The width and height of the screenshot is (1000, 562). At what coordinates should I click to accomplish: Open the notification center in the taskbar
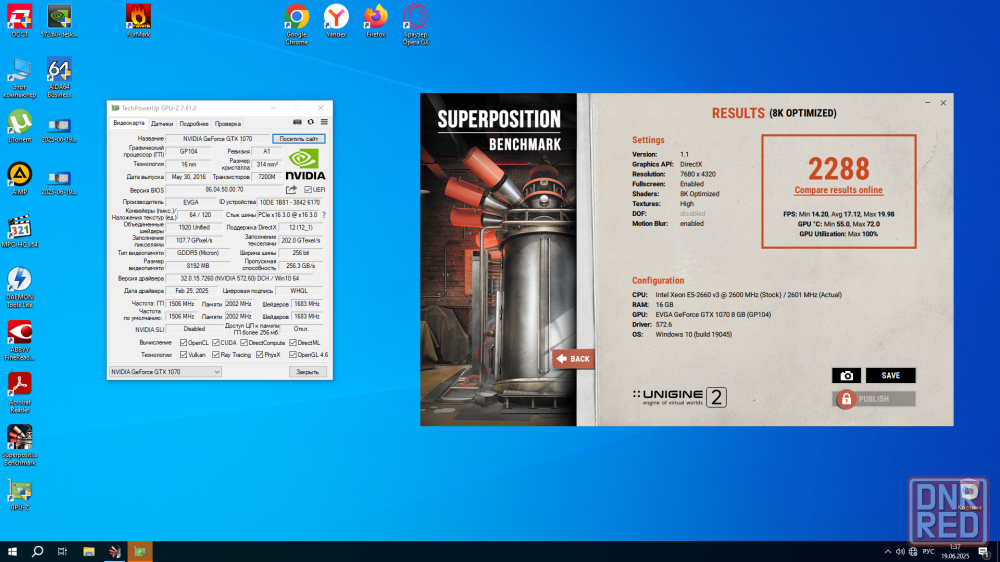(x=984, y=552)
